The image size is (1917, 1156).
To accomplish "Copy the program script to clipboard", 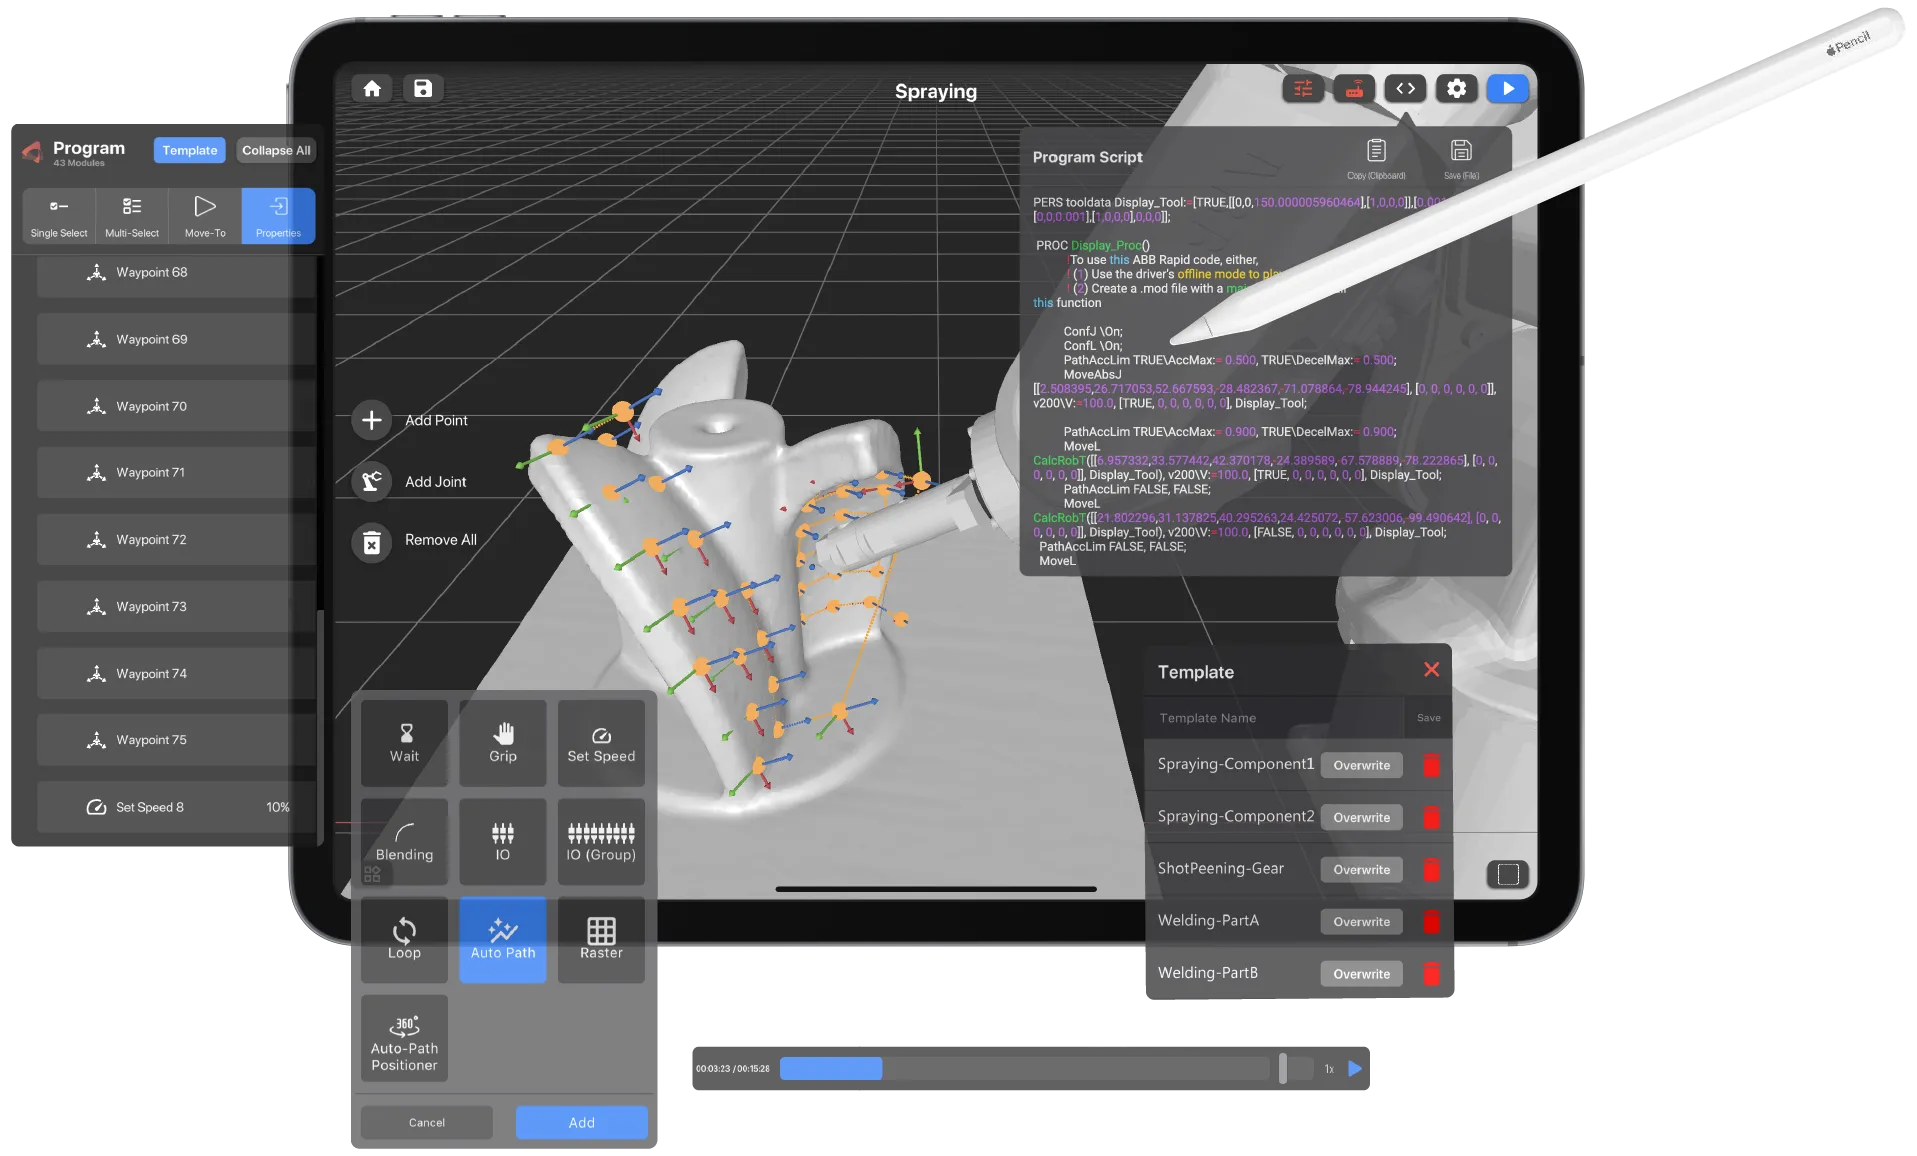I will (x=1376, y=159).
